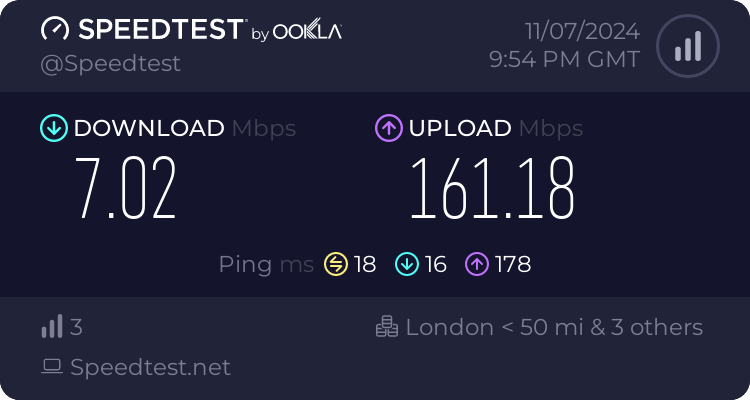This screenshot has height=400, width=750.
Task: Click the teal download arrow icon
Action: point(53,128)
